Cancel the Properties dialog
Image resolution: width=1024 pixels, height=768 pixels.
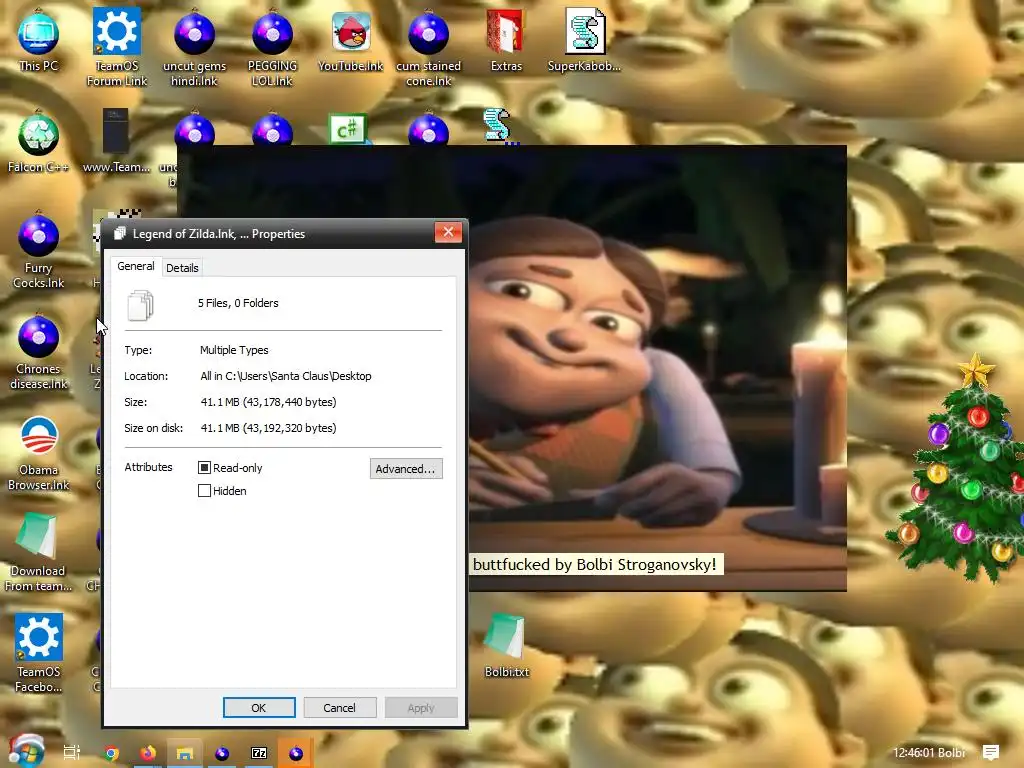coord(340,708)
